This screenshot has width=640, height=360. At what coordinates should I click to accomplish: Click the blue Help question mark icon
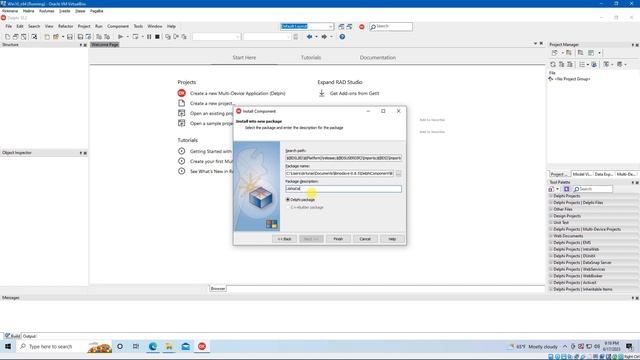click(x=342, y=37)
